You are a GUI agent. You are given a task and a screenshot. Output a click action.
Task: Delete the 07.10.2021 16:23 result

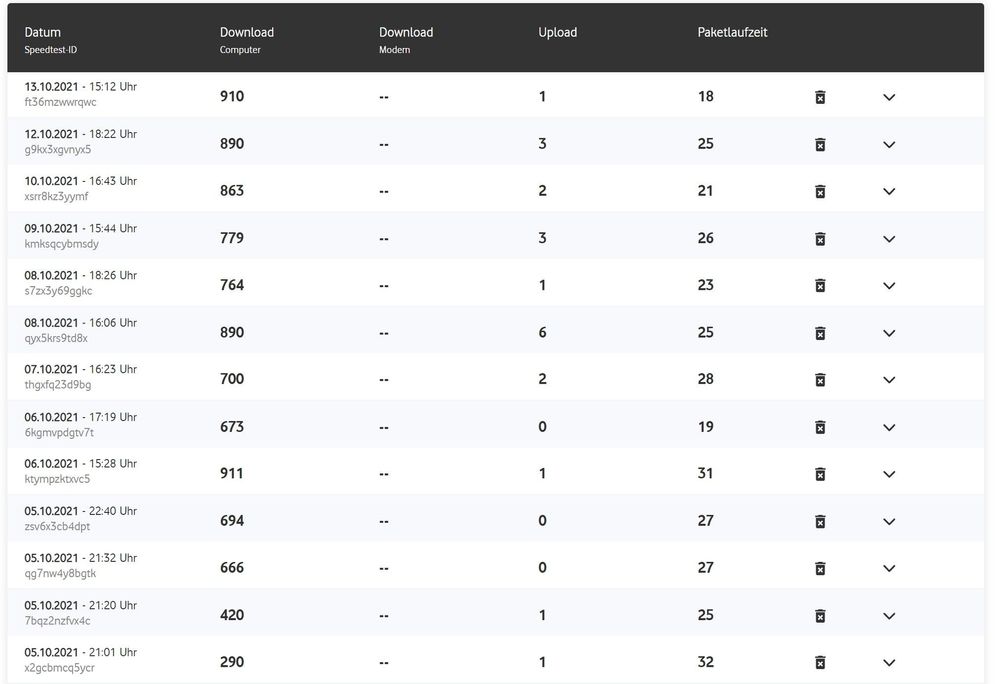pyautogui.click(x=820, y=380)
